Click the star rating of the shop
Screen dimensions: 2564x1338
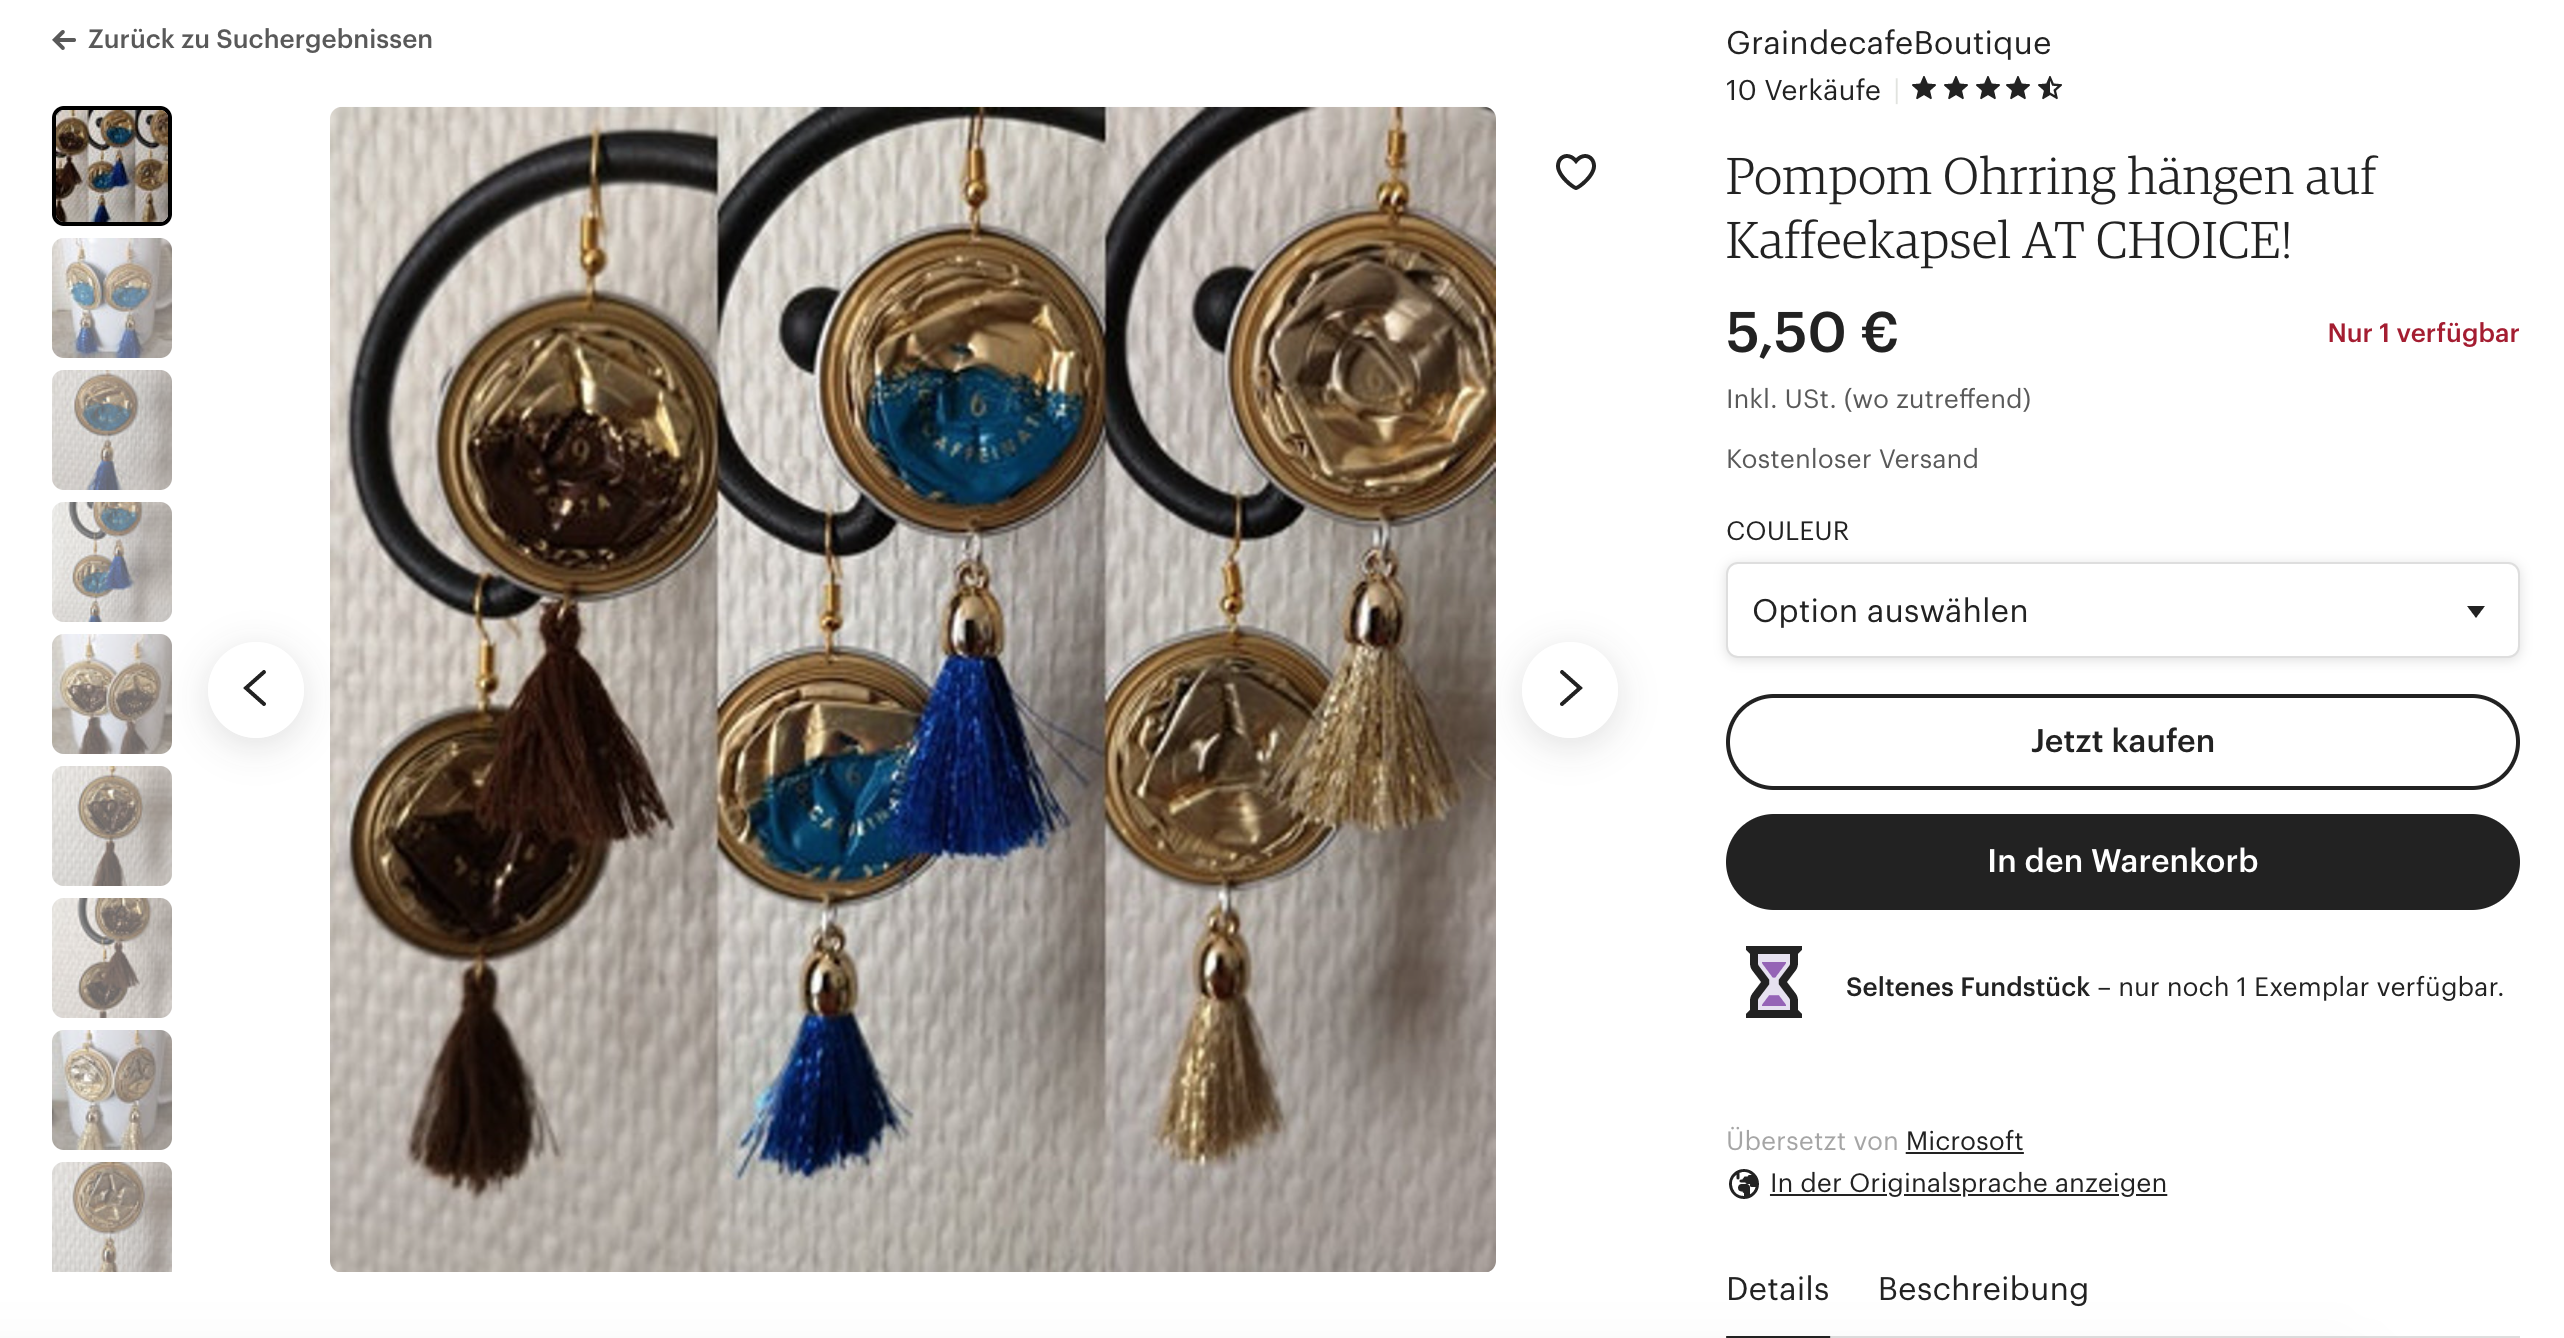point(1986,89)
